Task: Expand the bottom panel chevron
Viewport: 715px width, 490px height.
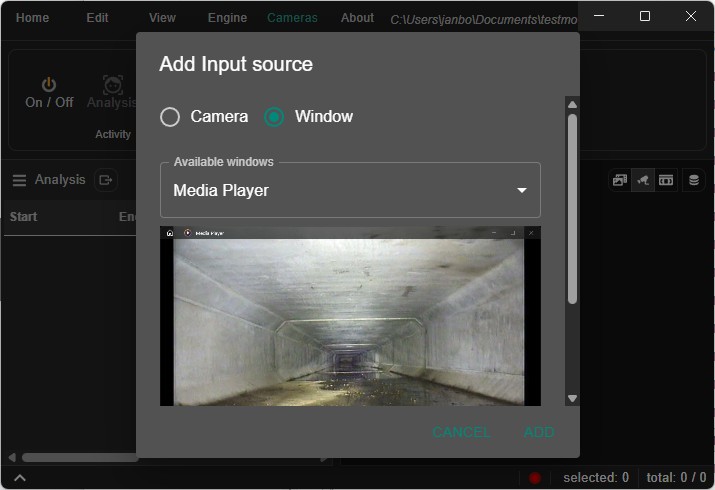Action: [x=20, y=478]
